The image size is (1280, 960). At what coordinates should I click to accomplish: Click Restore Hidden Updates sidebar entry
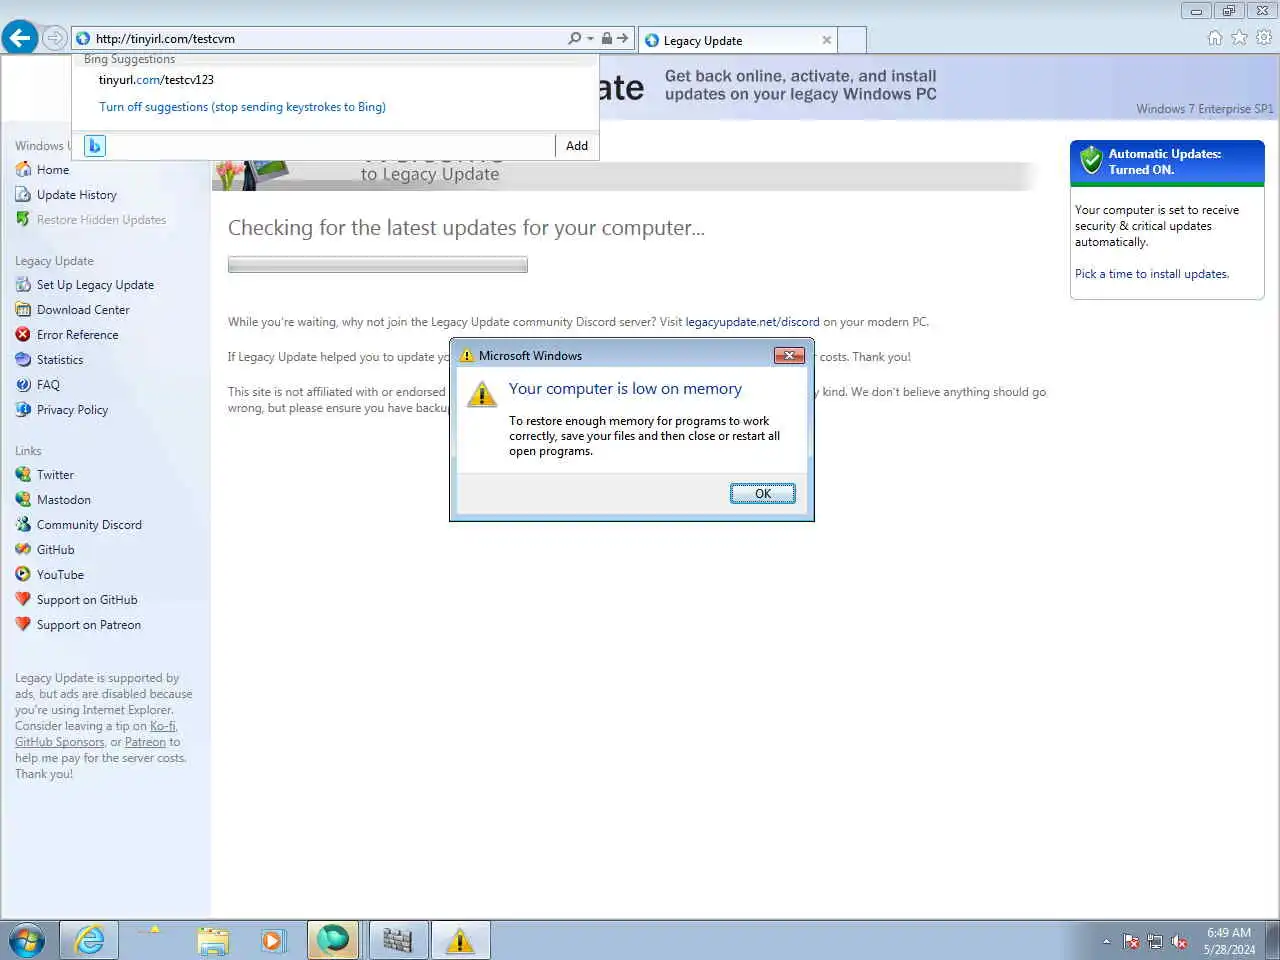(x=101, y=220)
